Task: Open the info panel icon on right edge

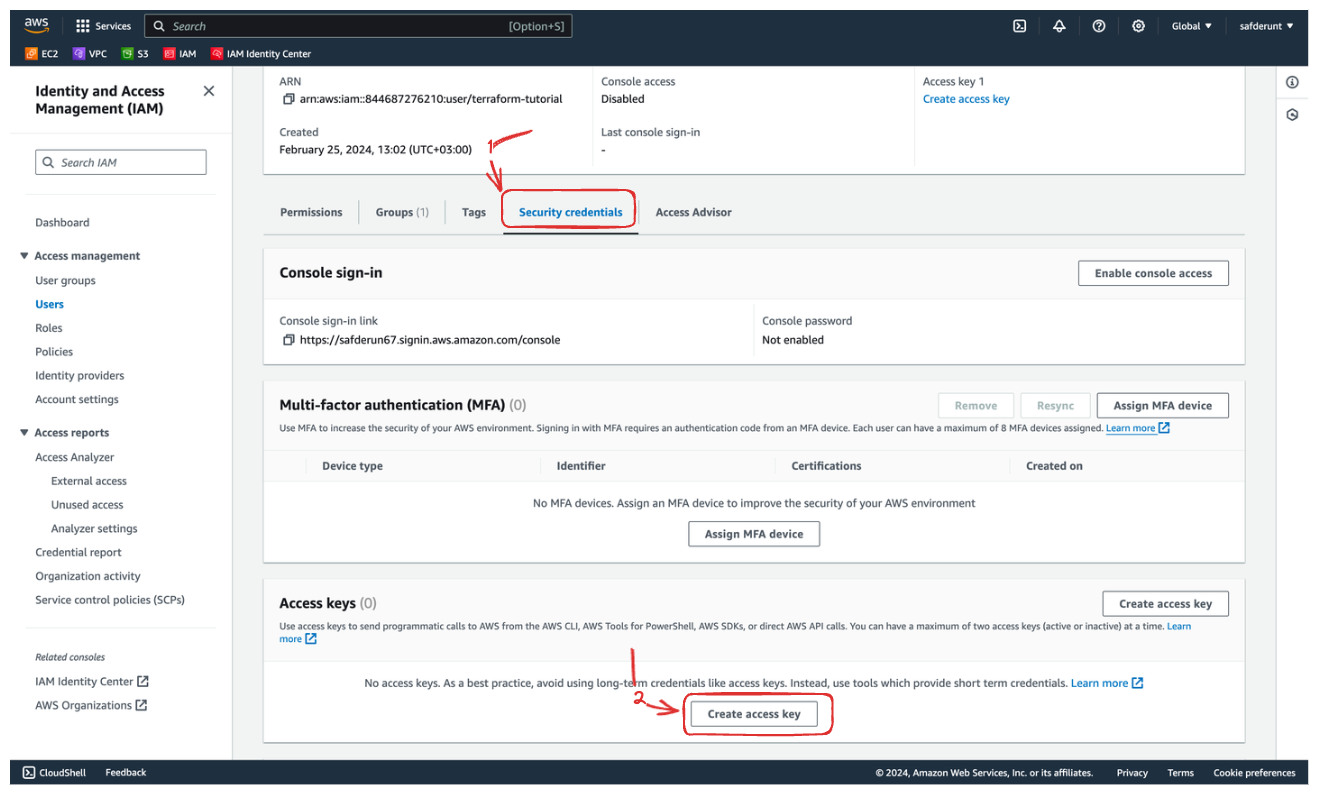Action: click(1292, 82)
